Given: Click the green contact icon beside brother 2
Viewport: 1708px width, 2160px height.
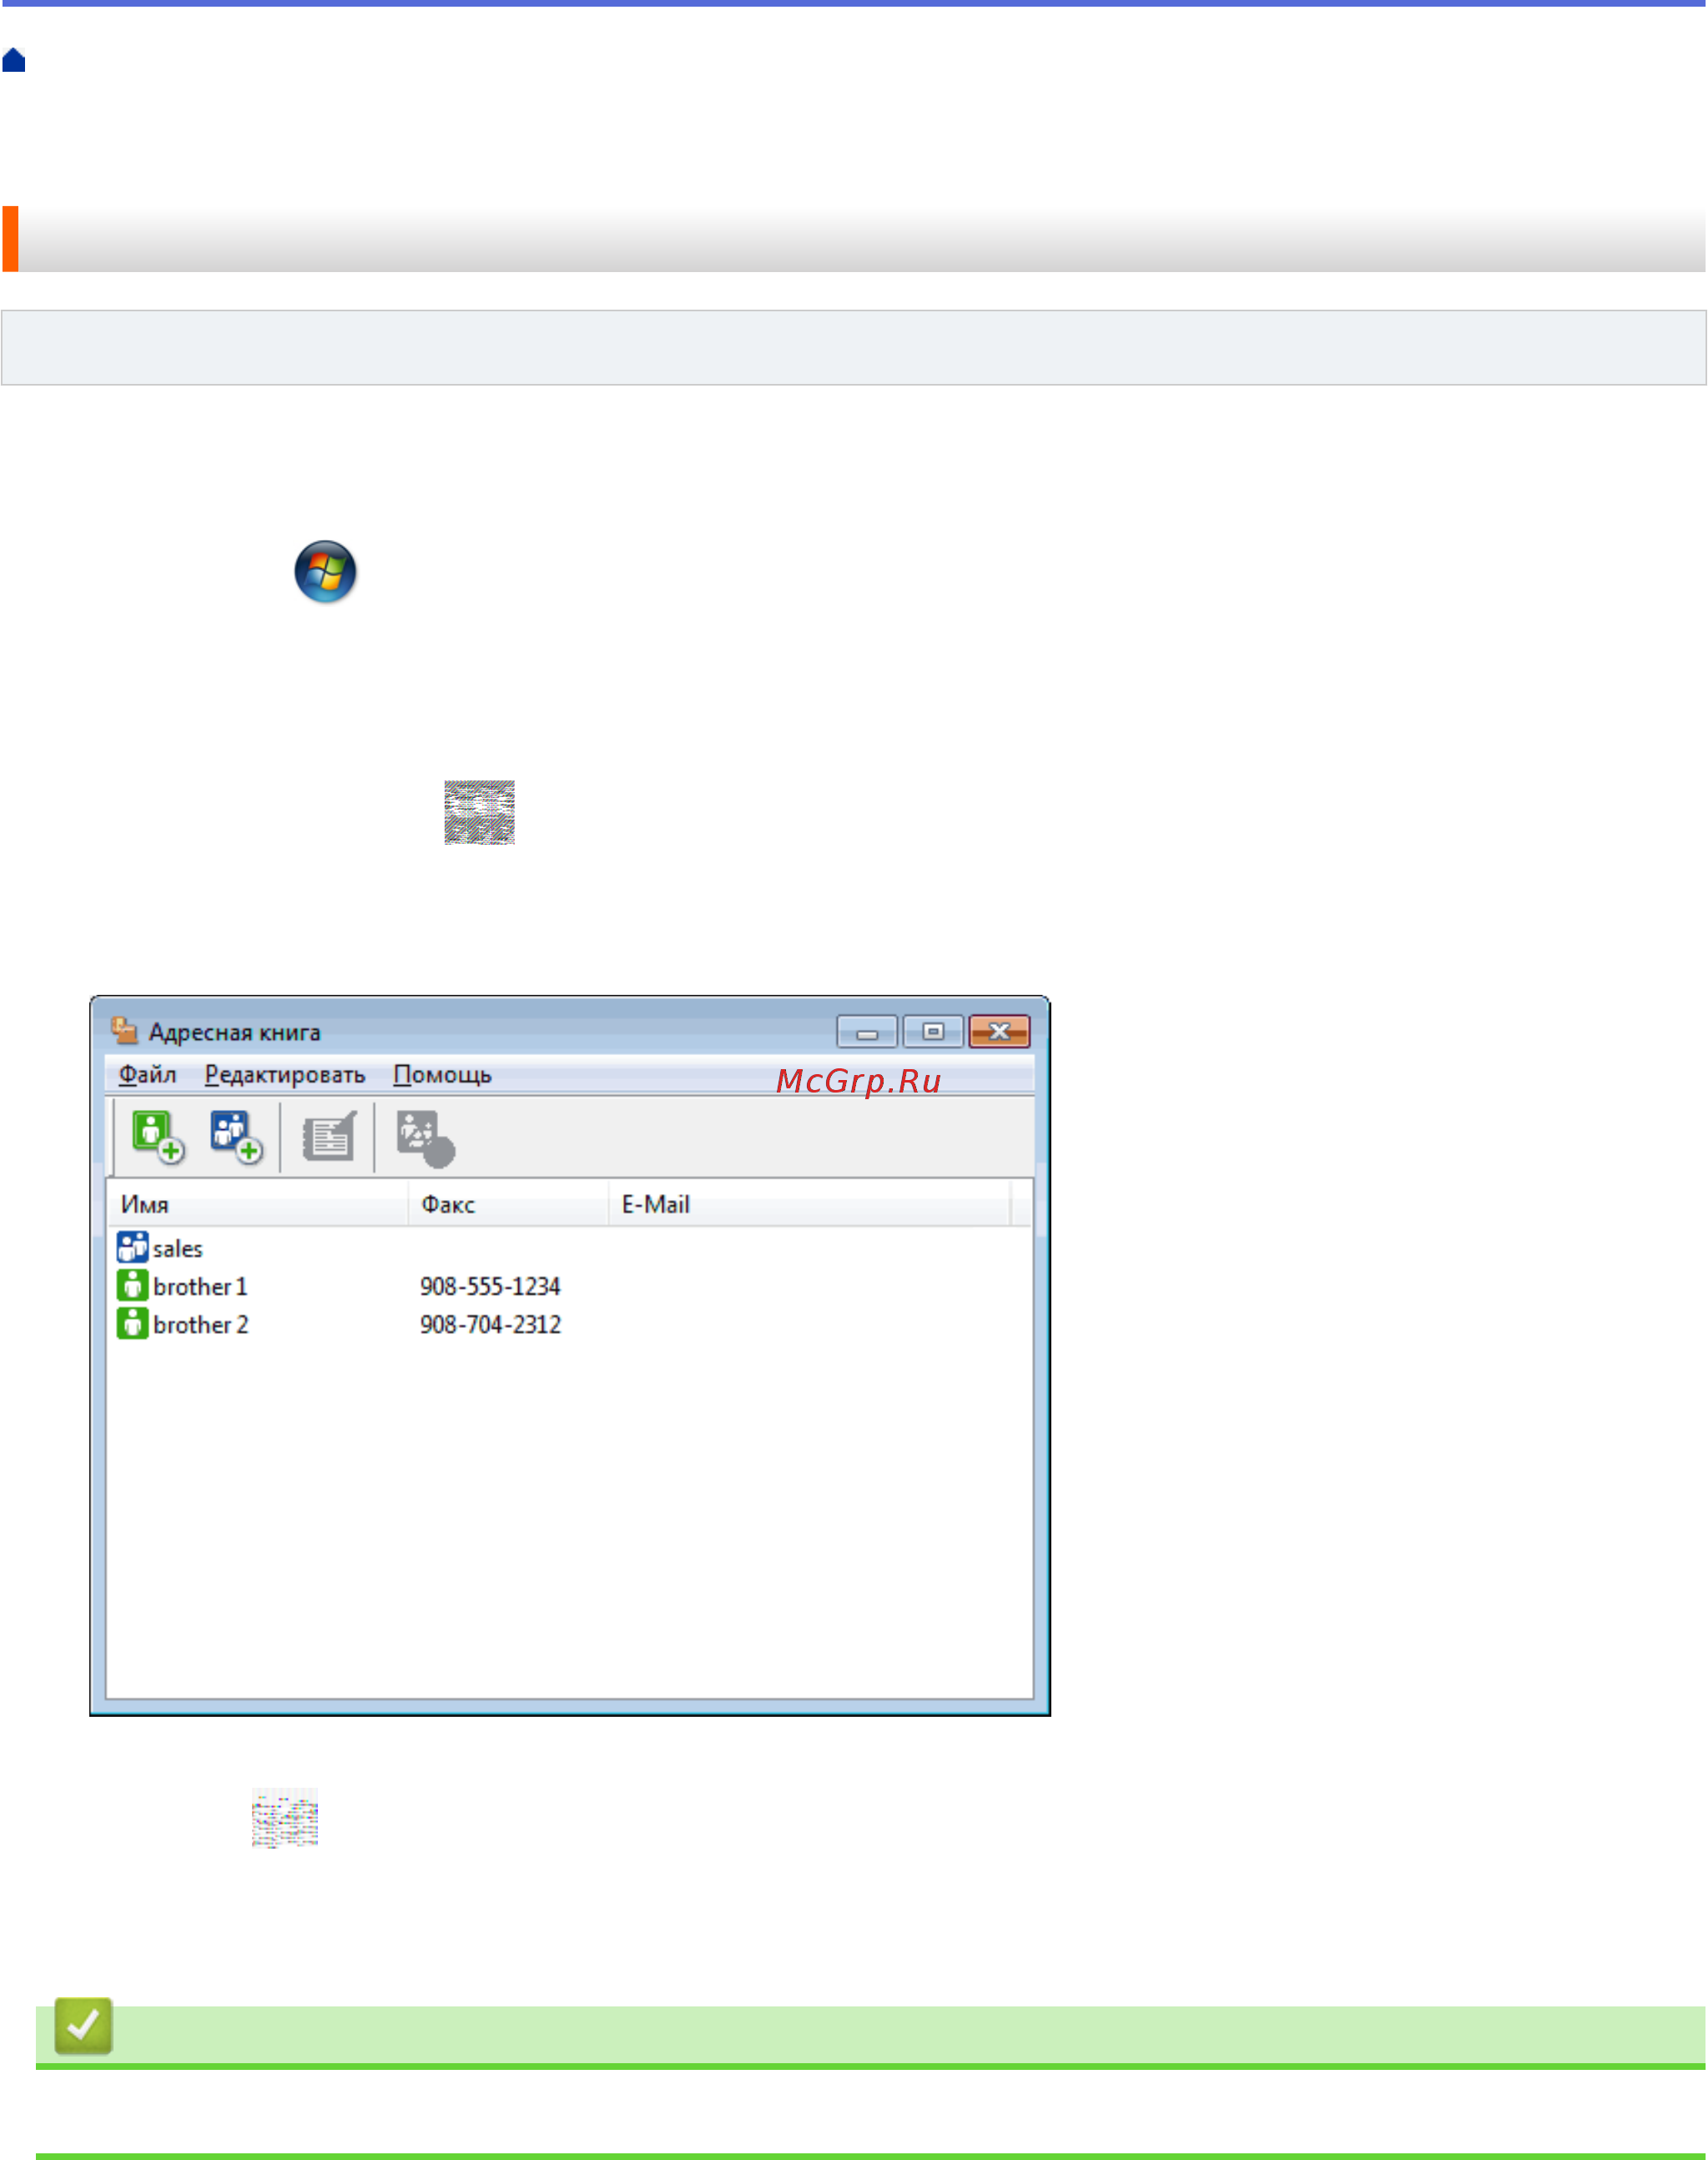Looking at the screenshot, I should point(132,1323).
